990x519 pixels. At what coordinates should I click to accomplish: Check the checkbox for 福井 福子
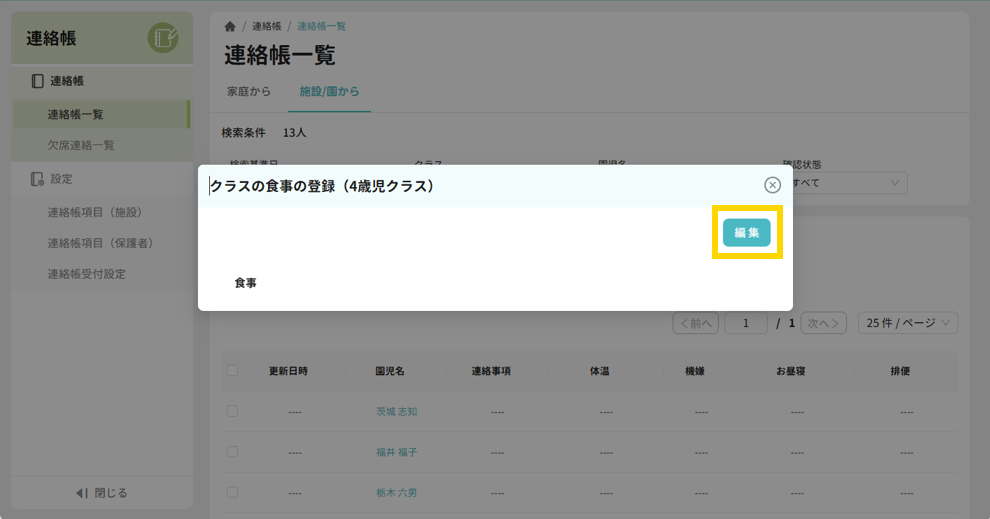point(232,452)
